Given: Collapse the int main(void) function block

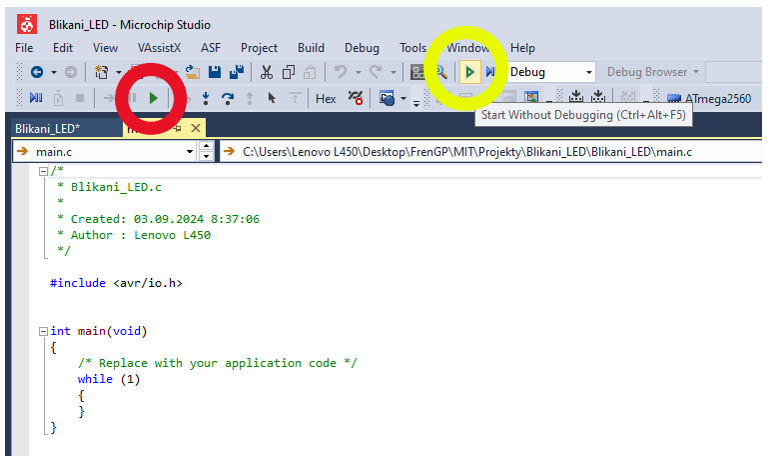Looking at the screenshot, I should (44, 331).
